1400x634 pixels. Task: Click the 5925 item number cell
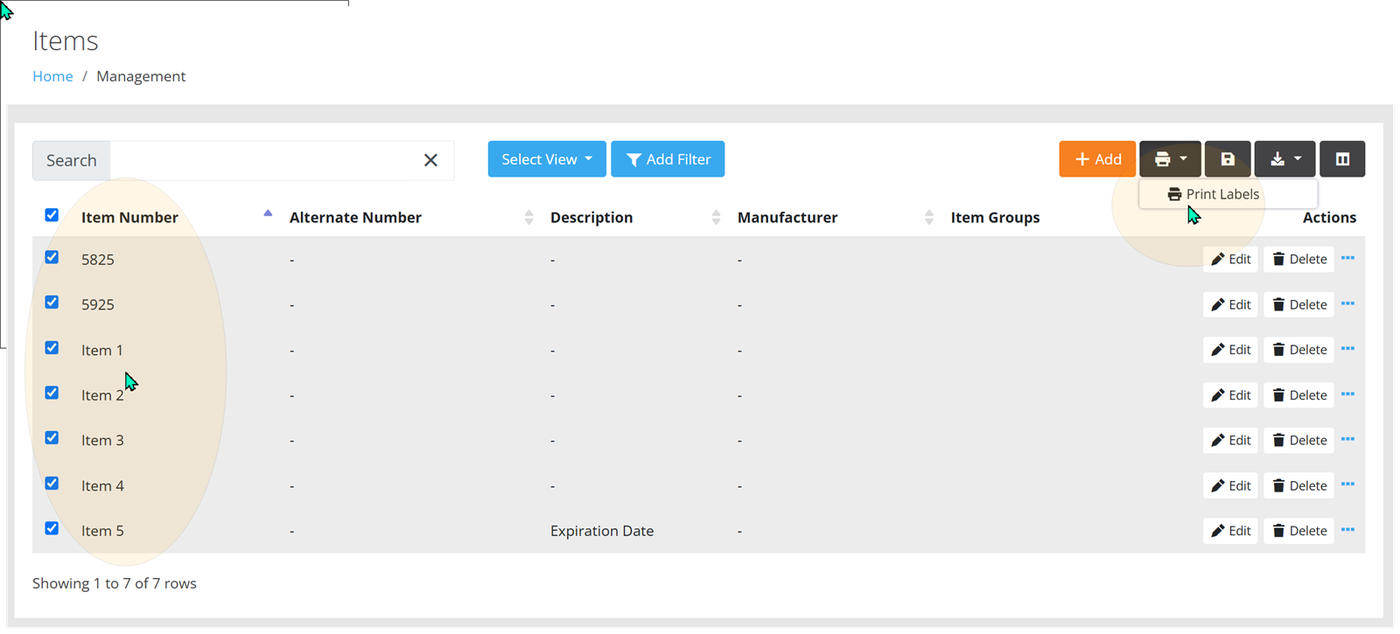click(98, 305)
